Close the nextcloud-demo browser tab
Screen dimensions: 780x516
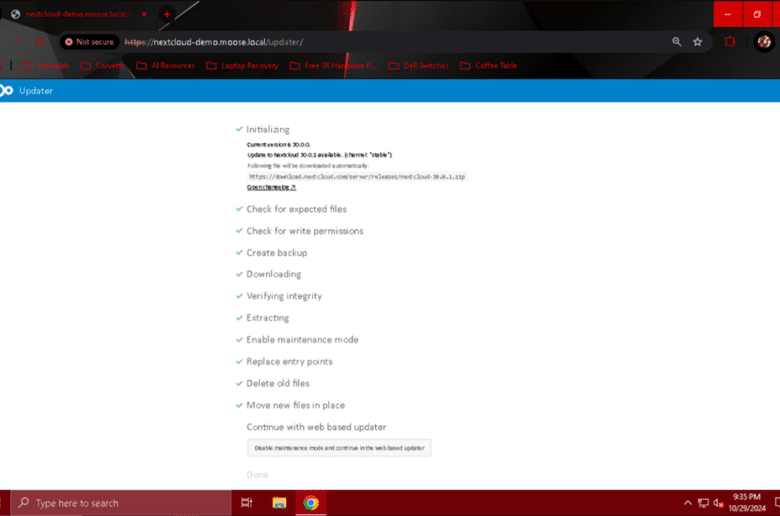pos(144,14)
